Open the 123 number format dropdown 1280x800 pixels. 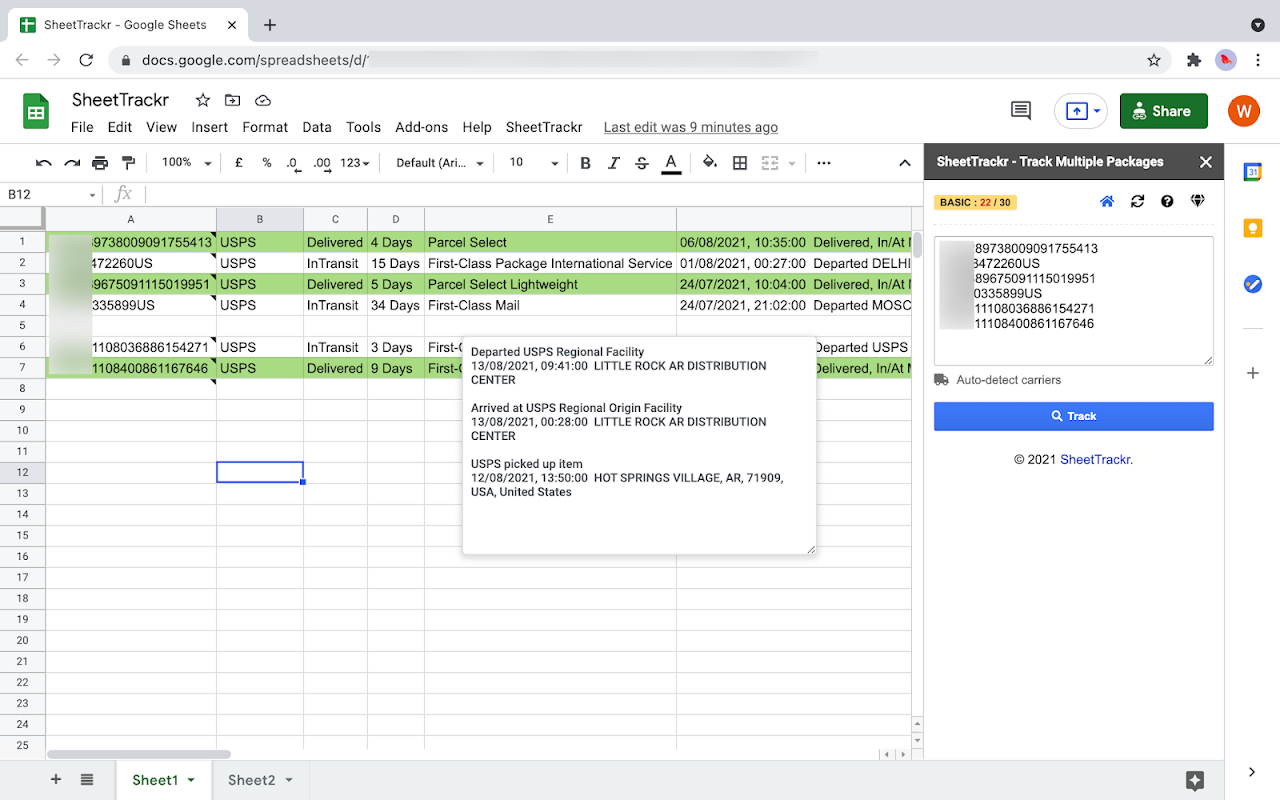coord(355,163)
